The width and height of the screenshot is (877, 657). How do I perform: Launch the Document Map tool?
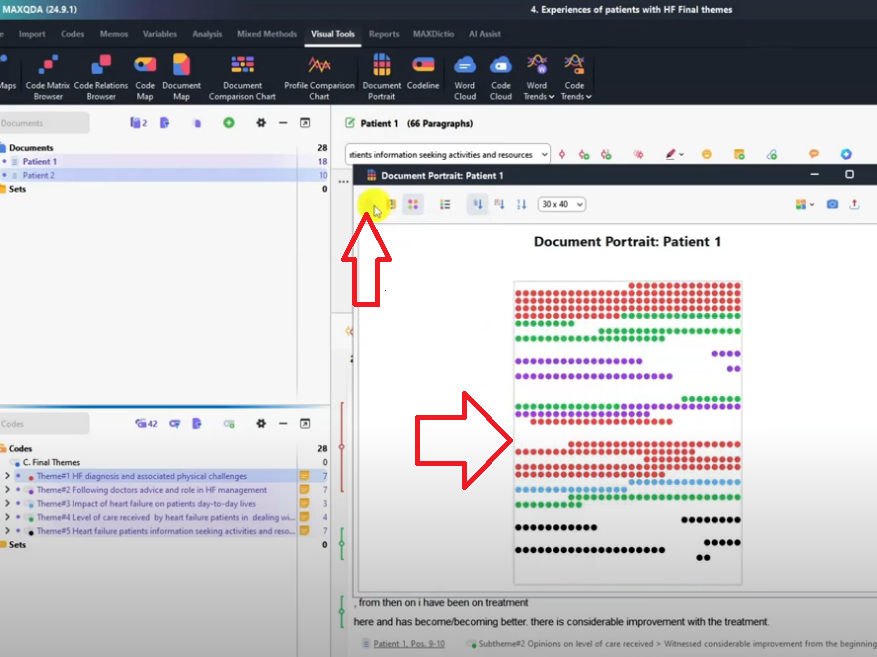(181, 77)
